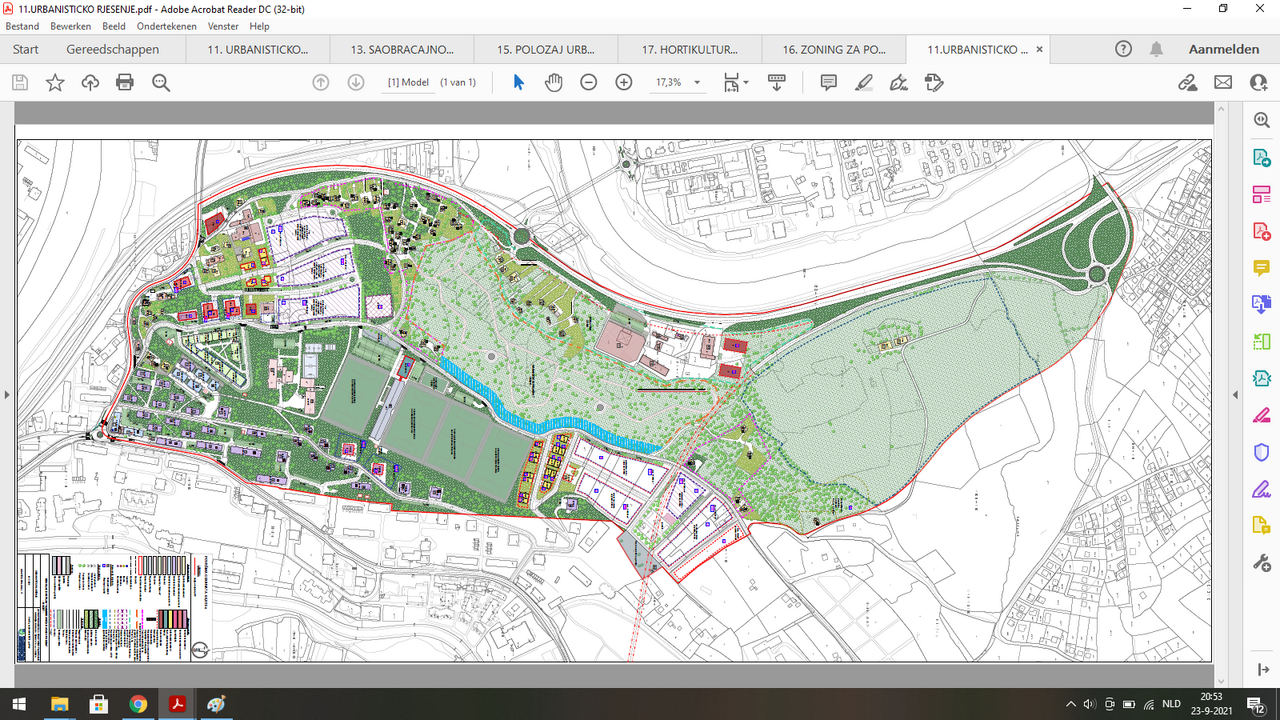The height and width of the screenshot is (720, 1280).
Task: Open the 16. ZONING ZA PO document tab
Action: click(834, 49)
